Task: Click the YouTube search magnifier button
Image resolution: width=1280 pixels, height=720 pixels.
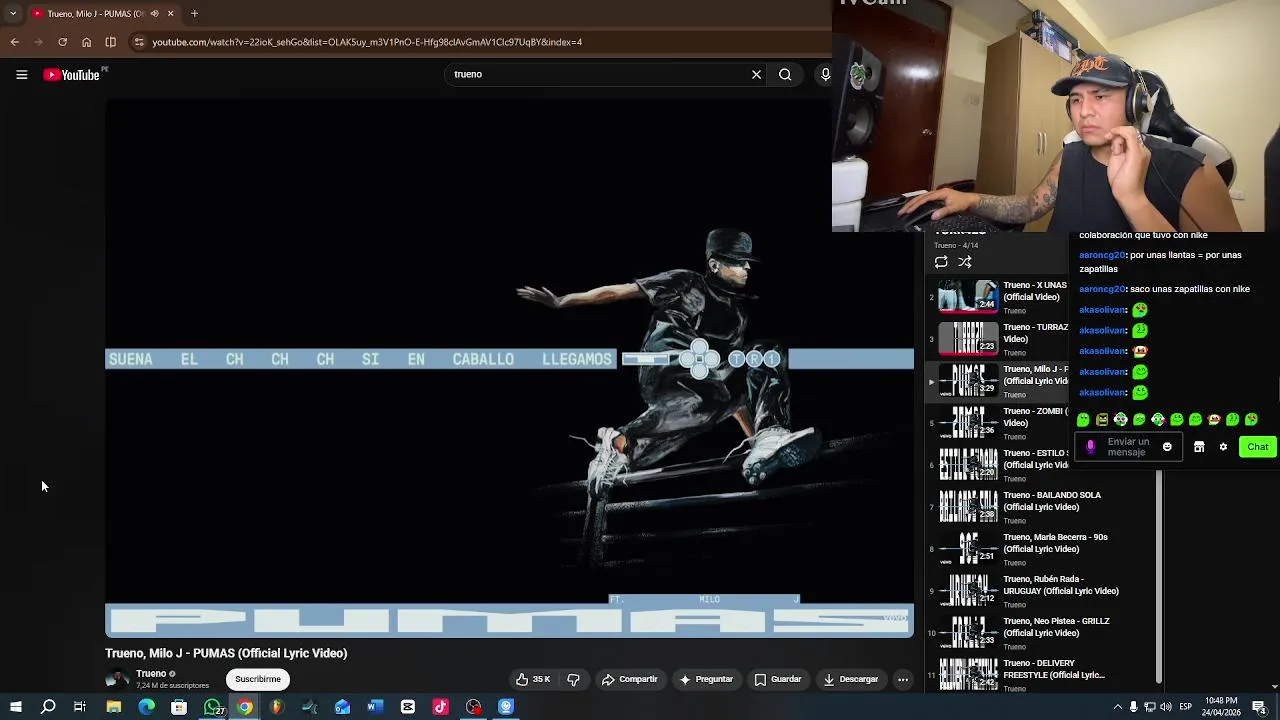Action: pos(785,74)
